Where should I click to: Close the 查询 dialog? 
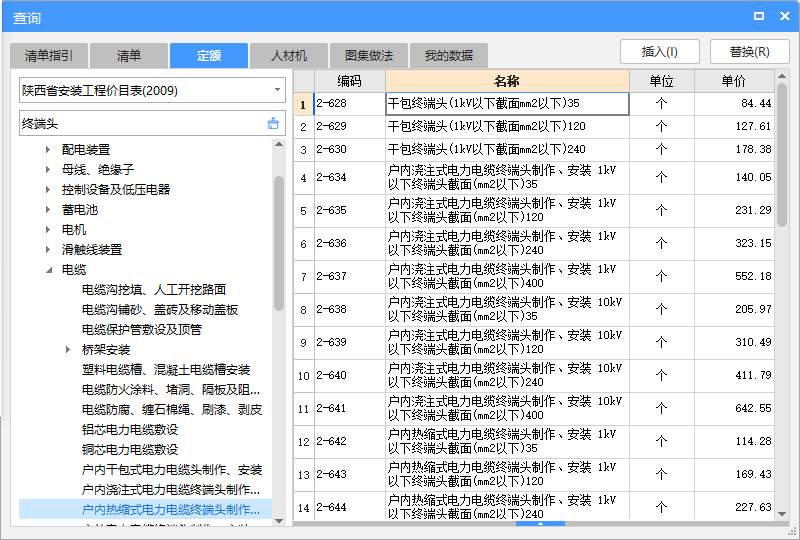[x=785, y=16]
